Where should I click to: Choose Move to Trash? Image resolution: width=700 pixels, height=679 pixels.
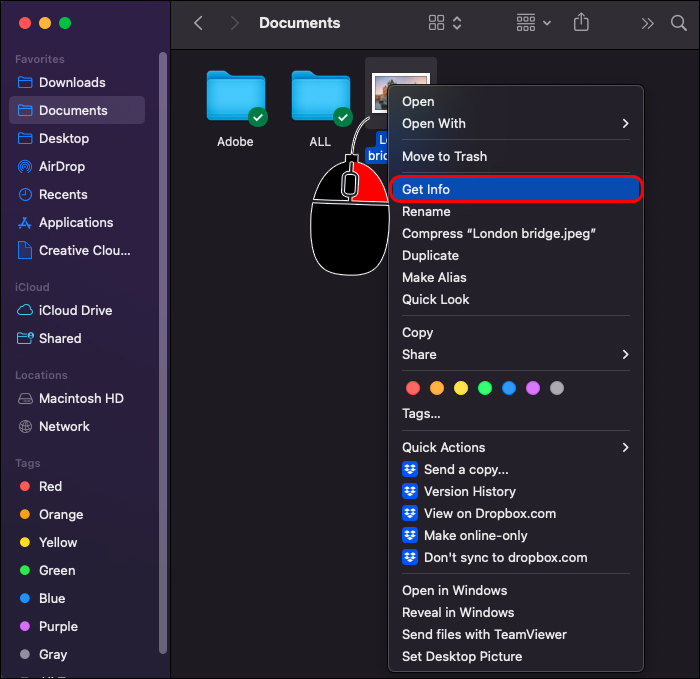click(516, 156)
